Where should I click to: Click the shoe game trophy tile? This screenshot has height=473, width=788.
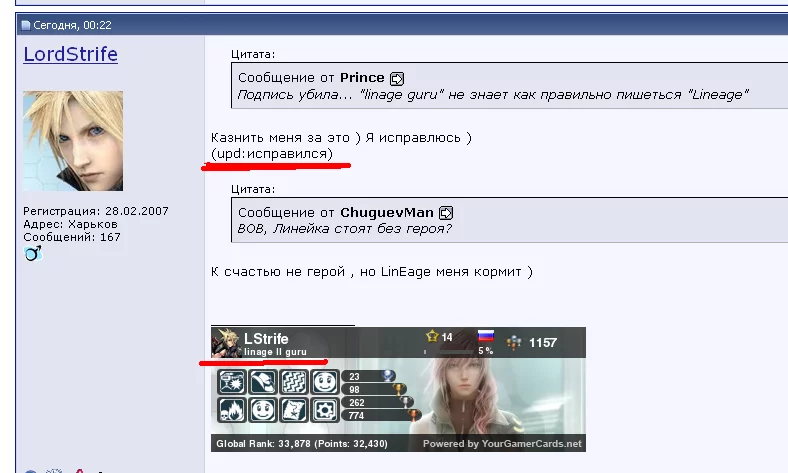263,382
